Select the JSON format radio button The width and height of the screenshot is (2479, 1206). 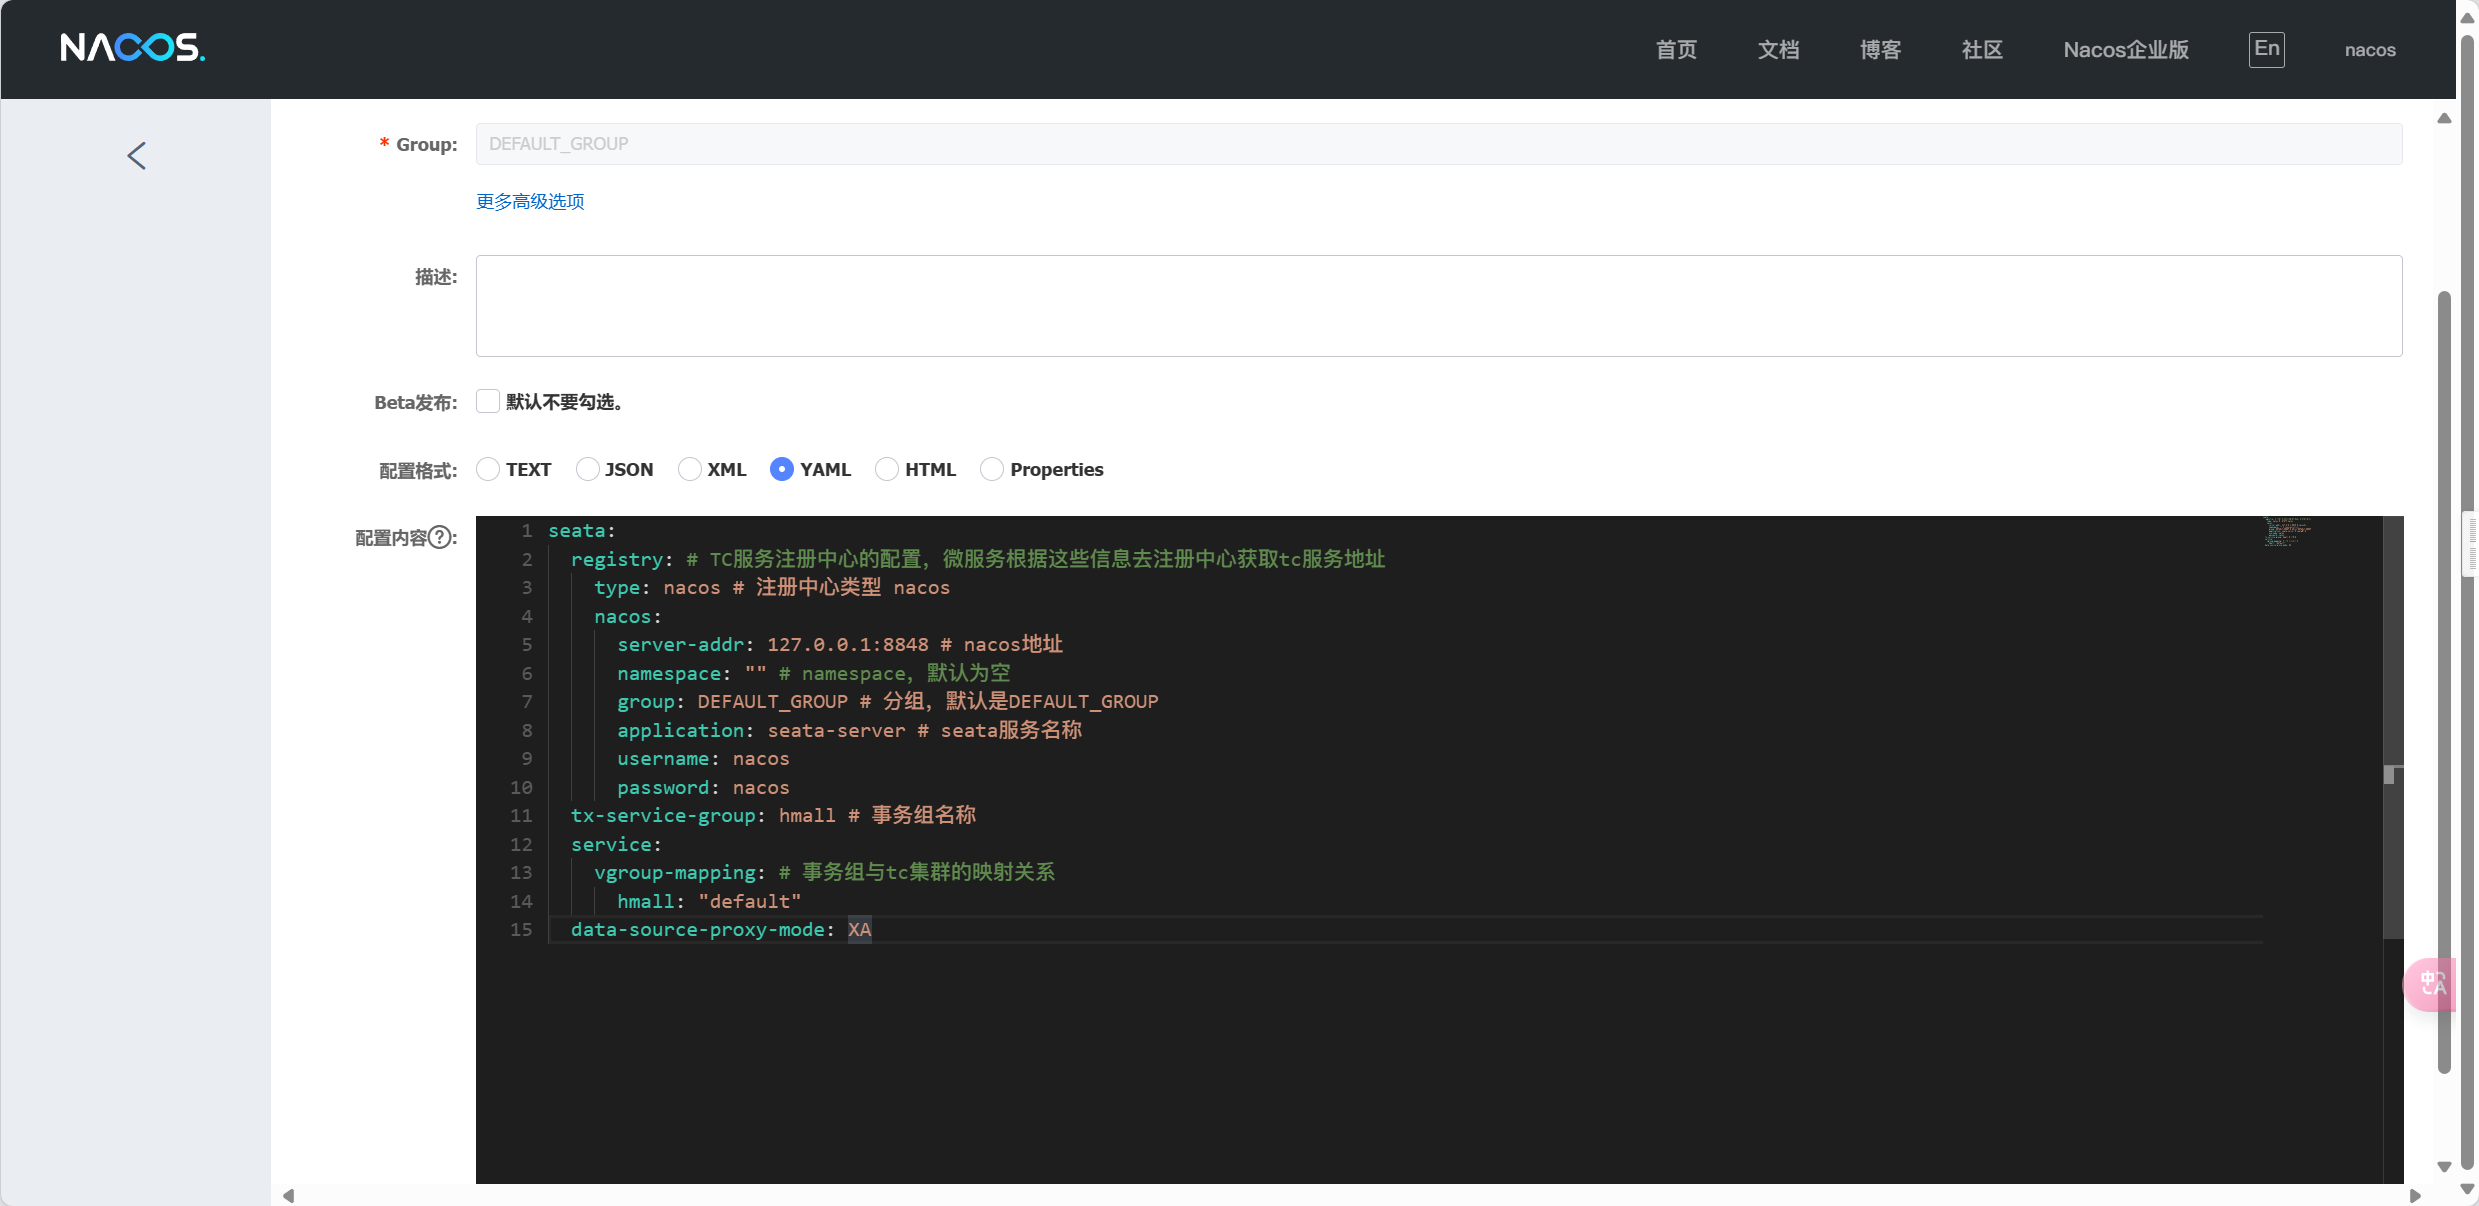(x=588, y=469)
